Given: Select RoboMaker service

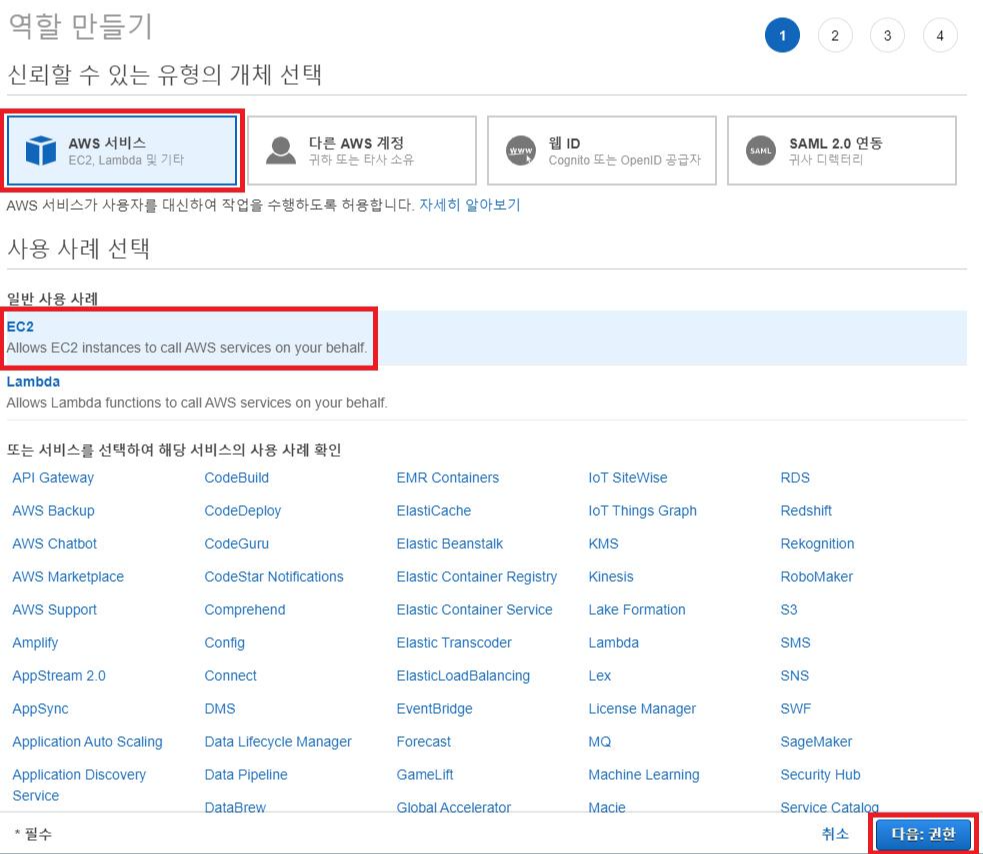Looking at the screenshot, I should (x=816, y=576).
